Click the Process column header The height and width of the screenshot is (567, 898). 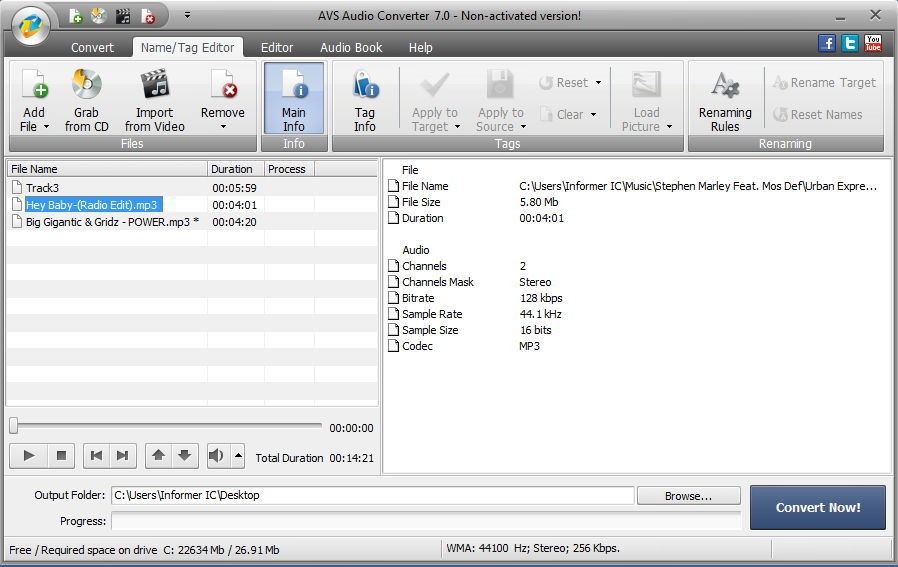(x=289, y=169)
